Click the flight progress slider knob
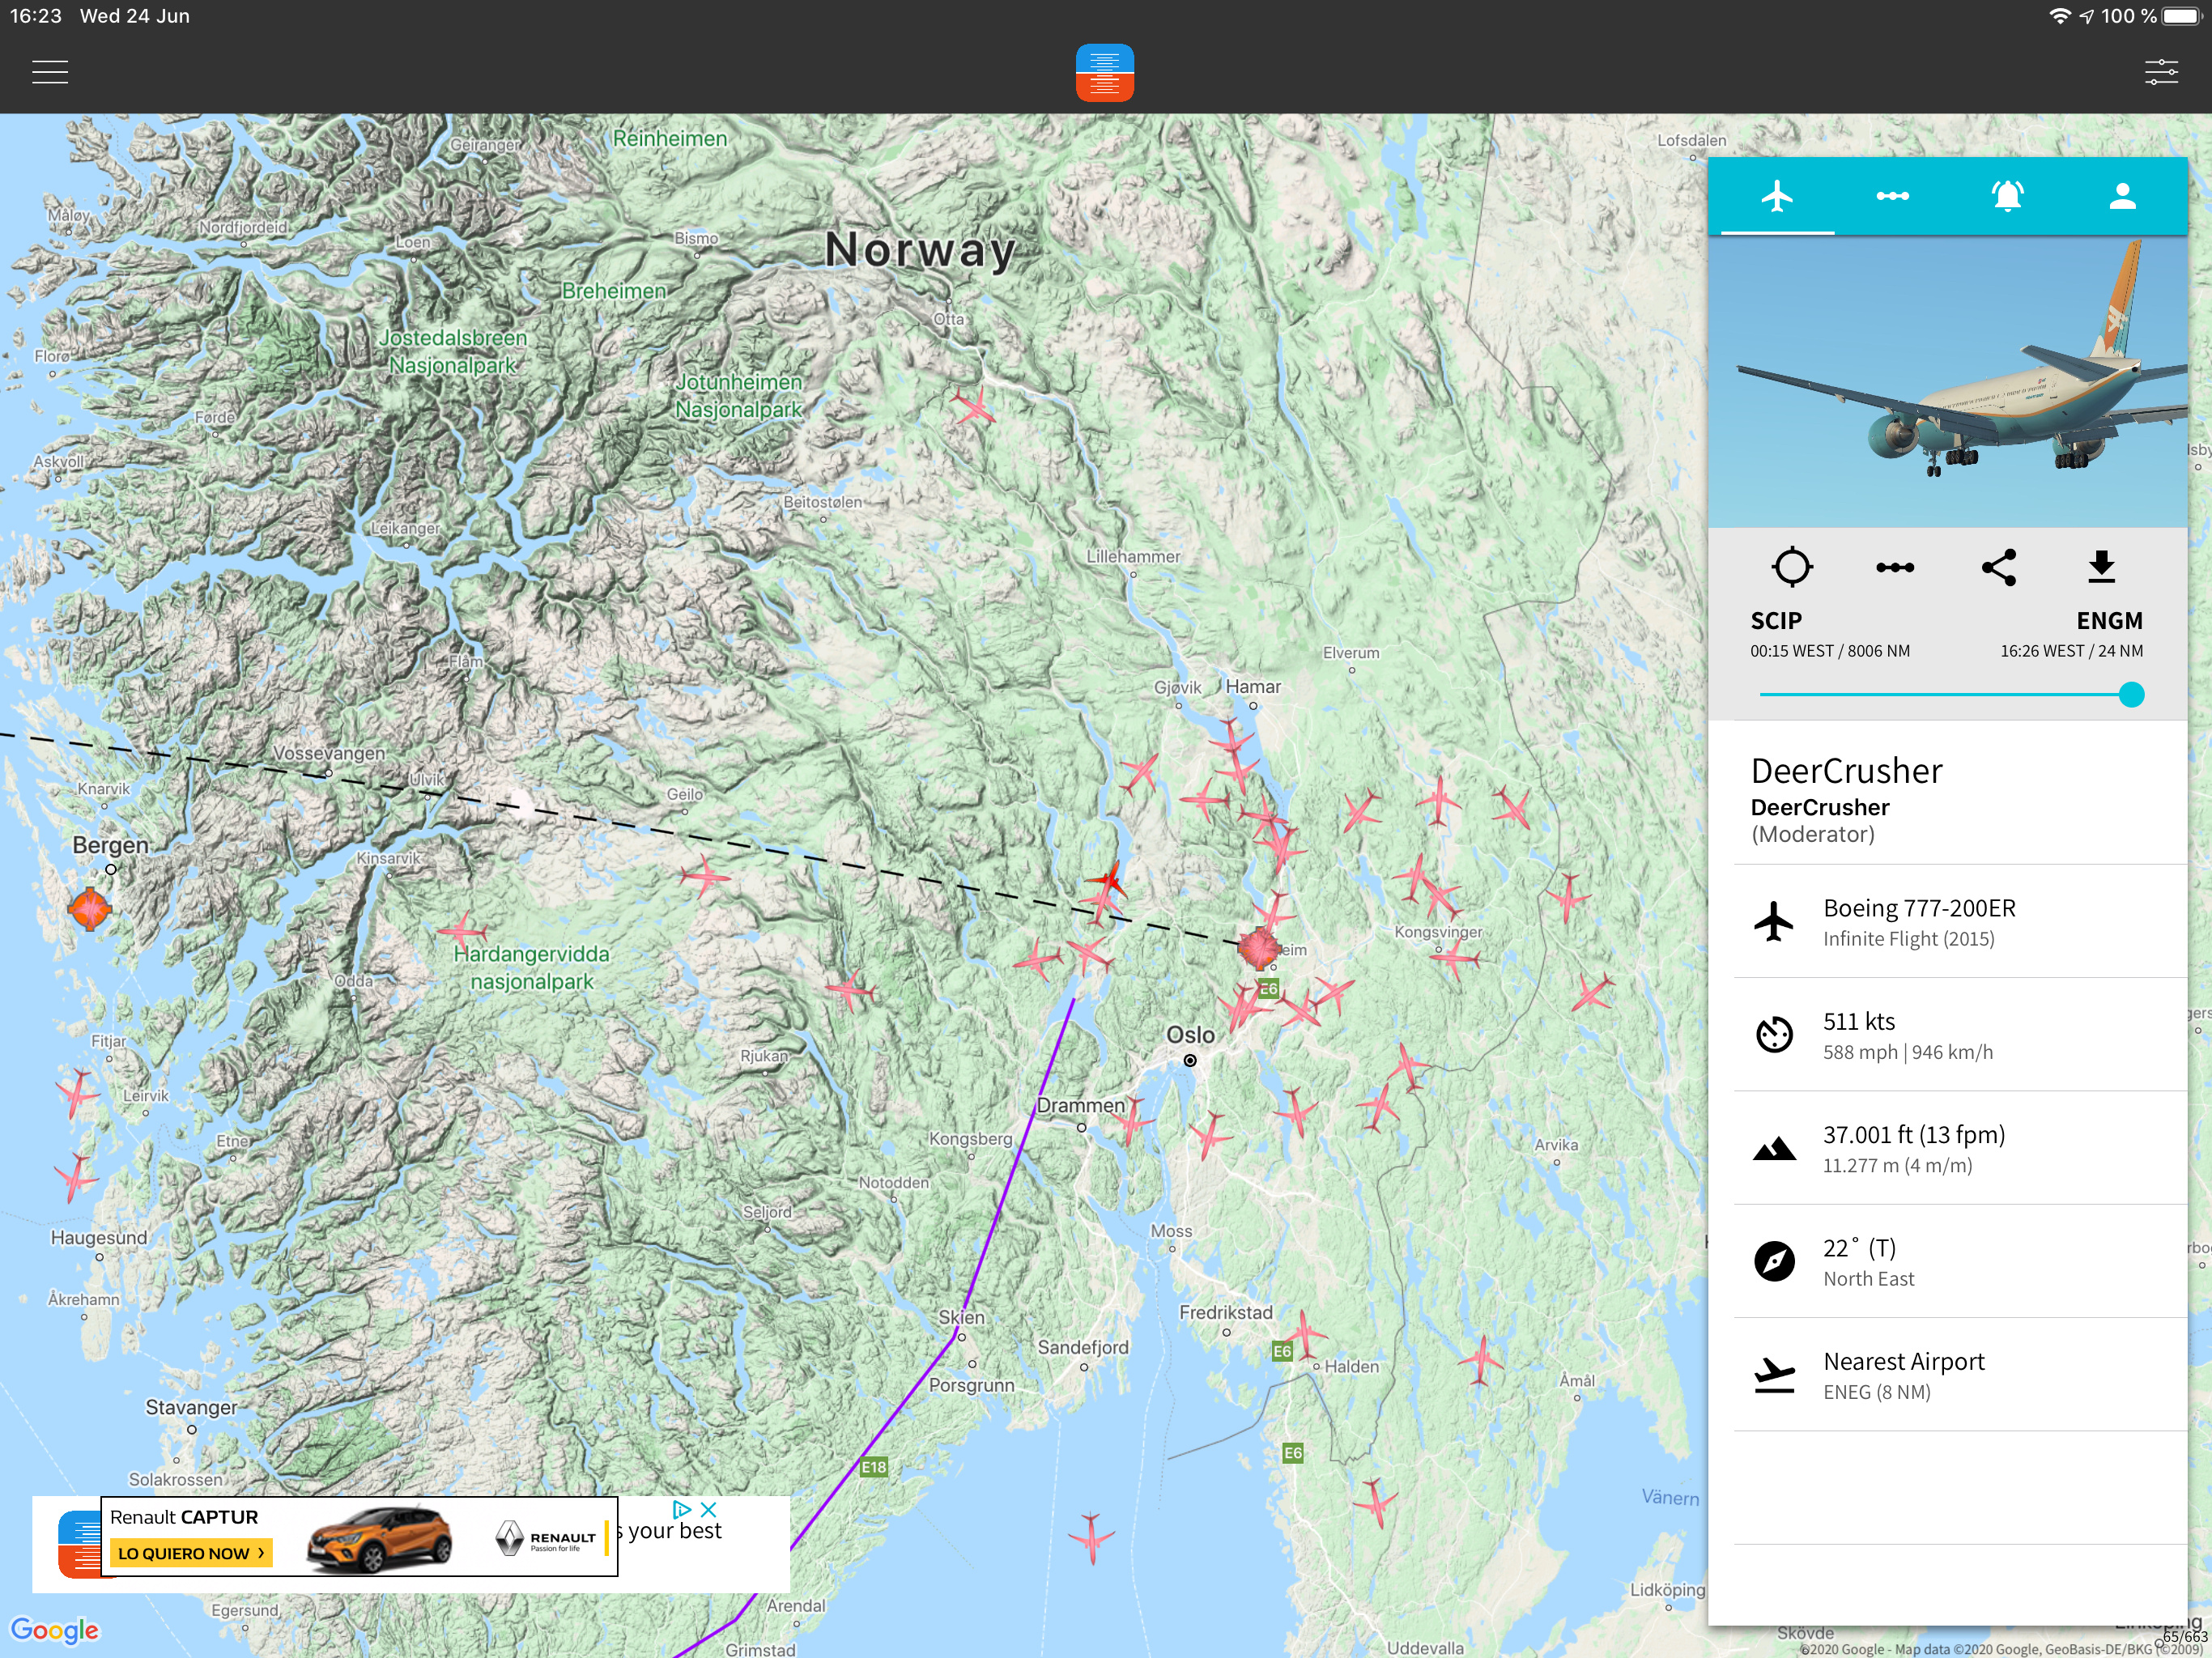2212x1658 pixels. [x=2131, y=694]
